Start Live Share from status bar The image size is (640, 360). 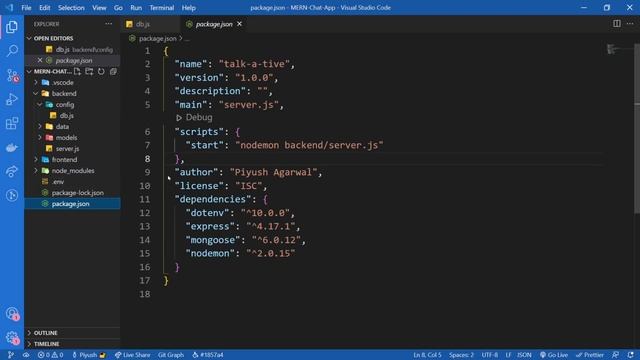click(x=132, y=355)
